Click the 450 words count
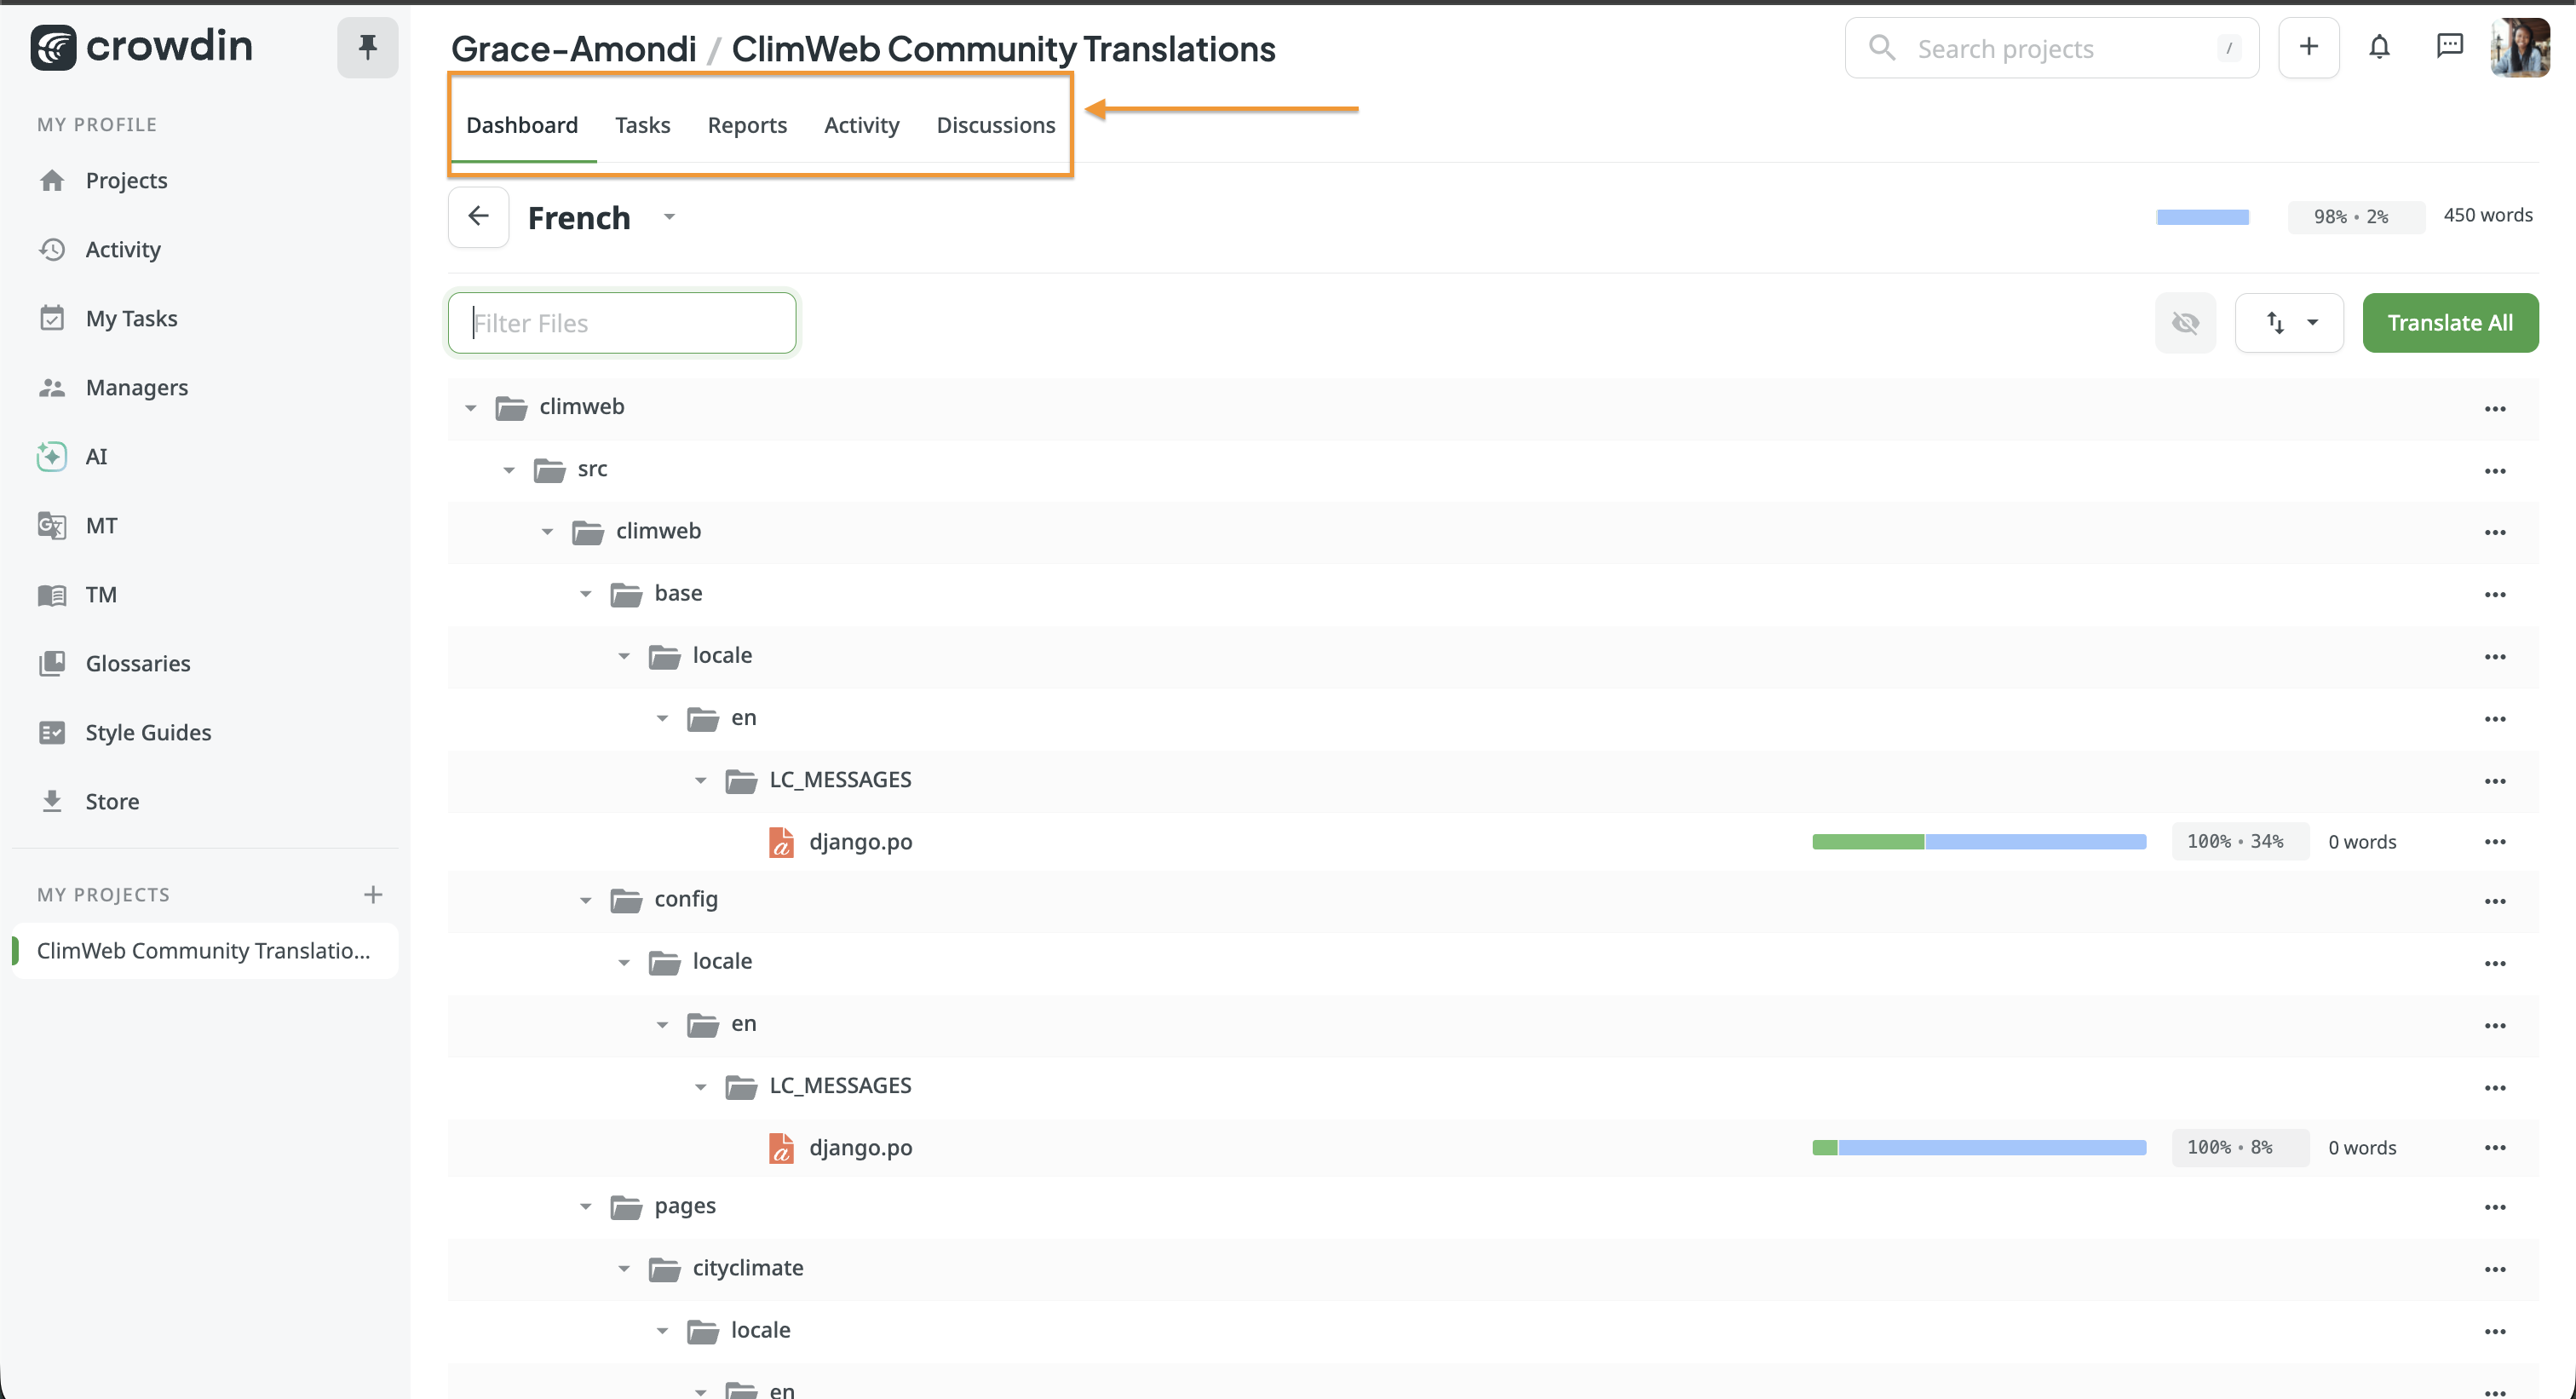Image resolution: width=2576 pixels, height=1399 pixels. click(2488, 215)
